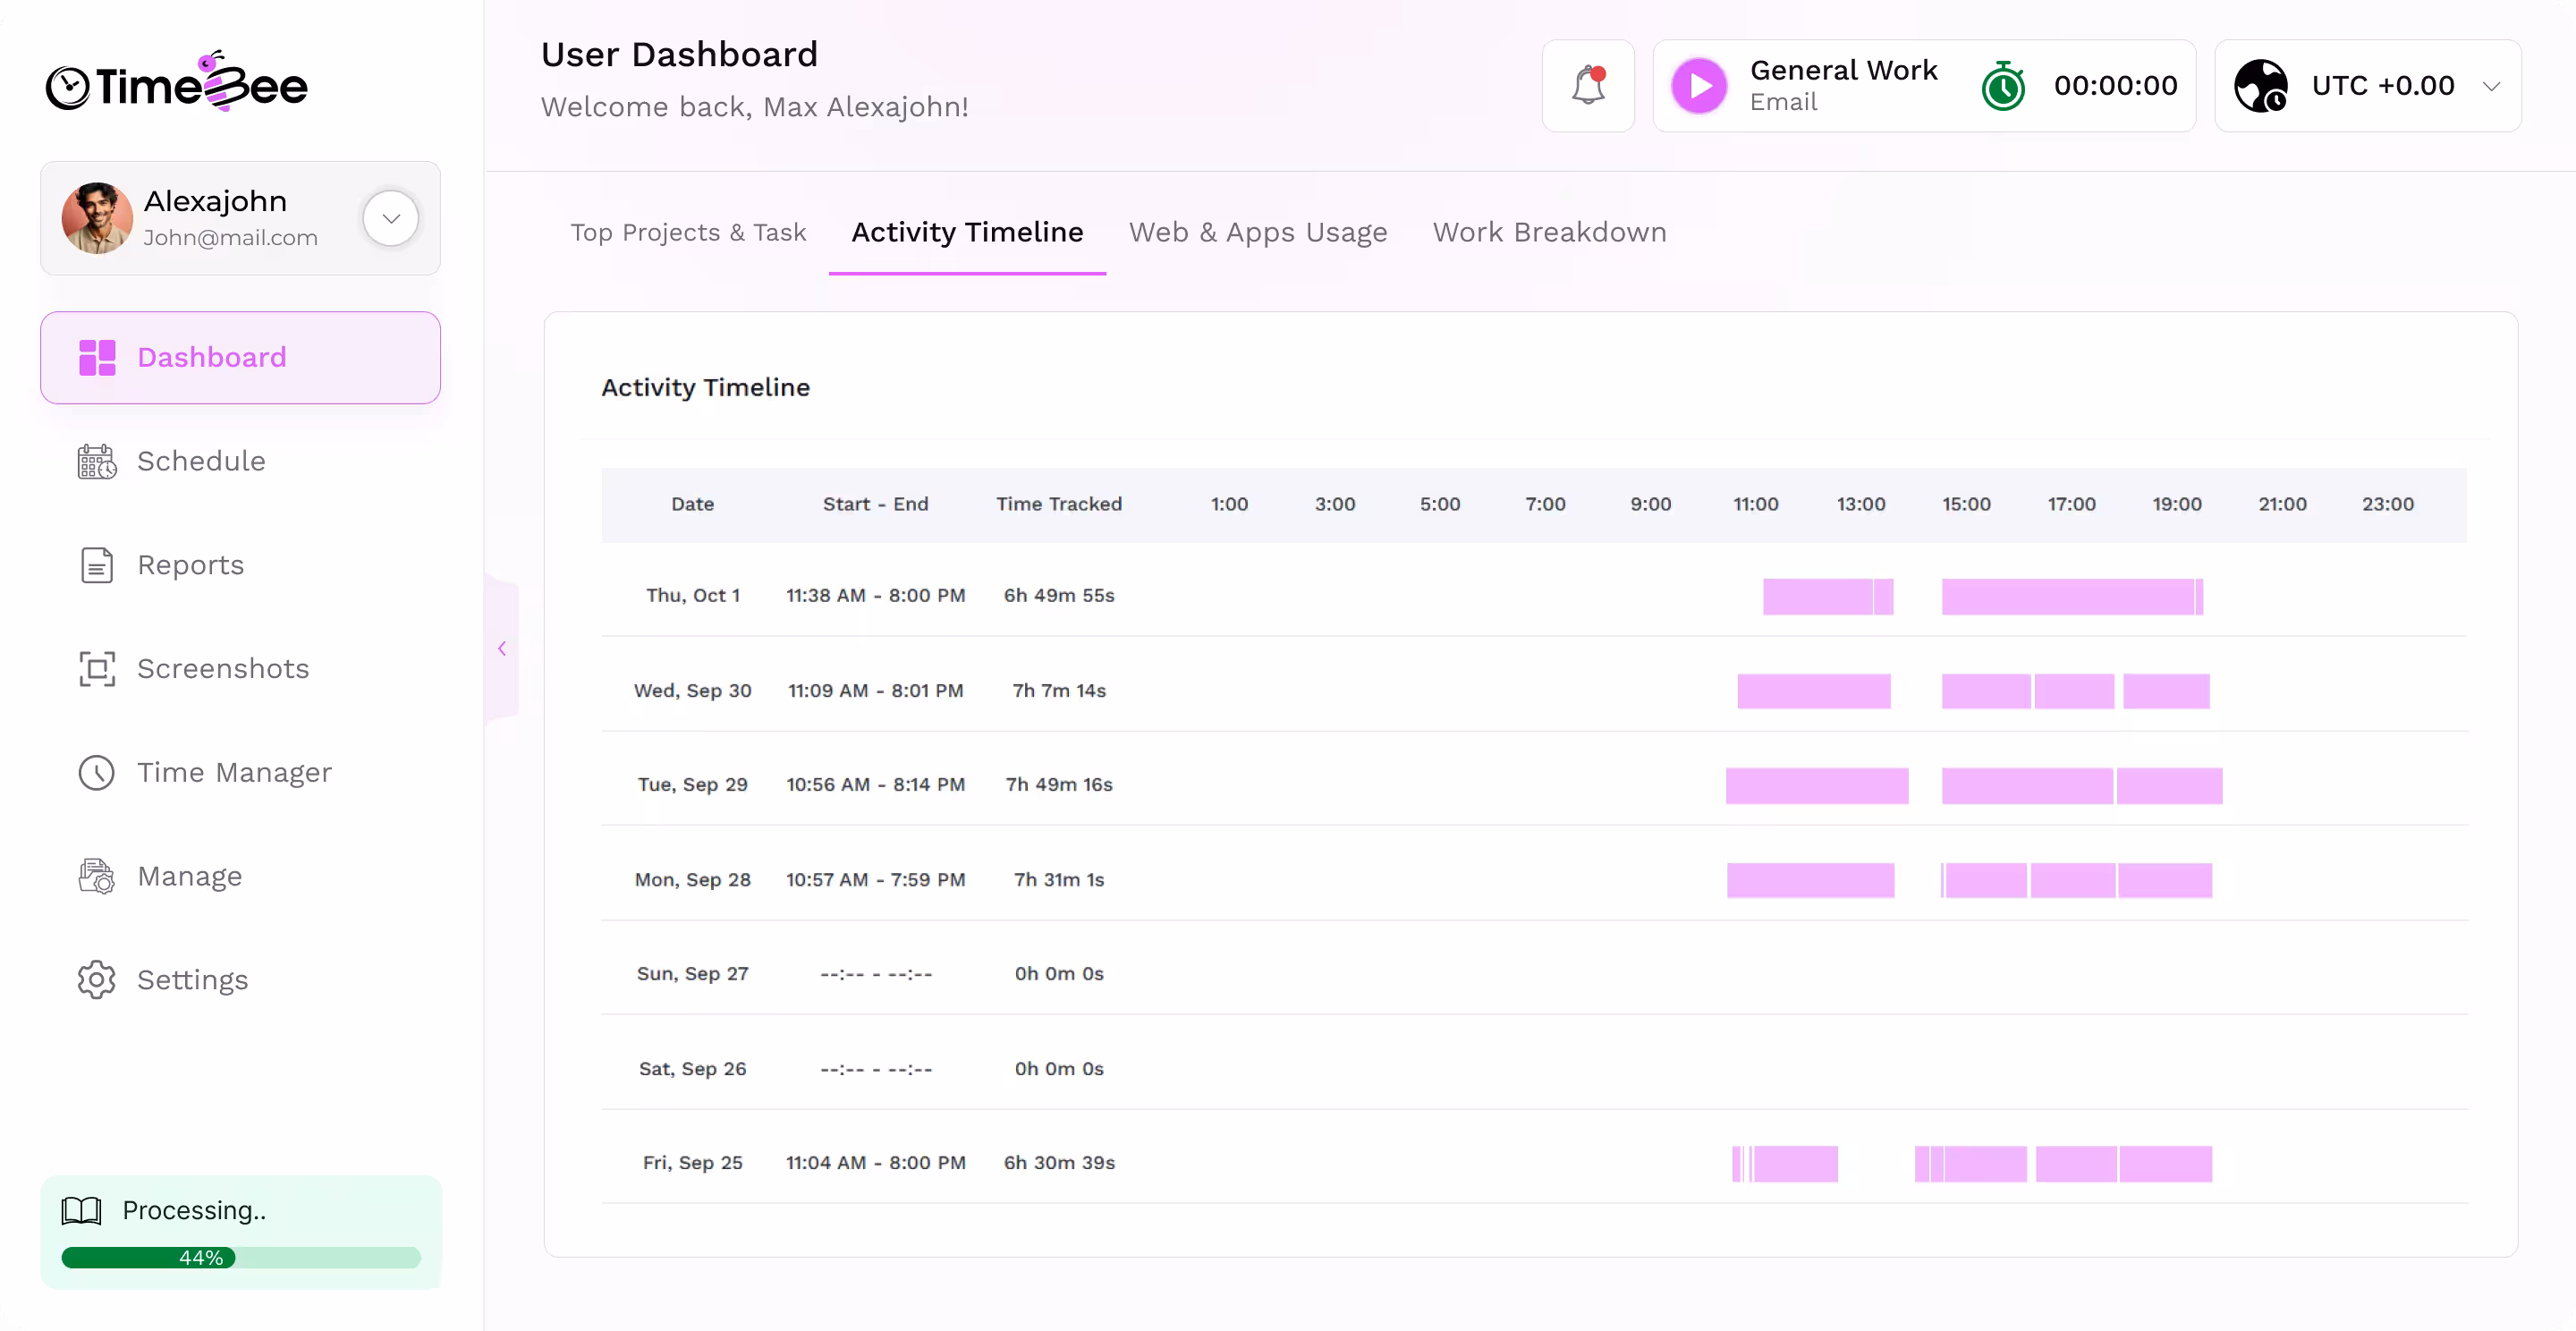Click the Dashboard grid icon
This screenshot has height=1331, width=2576.
coord(97,358)
